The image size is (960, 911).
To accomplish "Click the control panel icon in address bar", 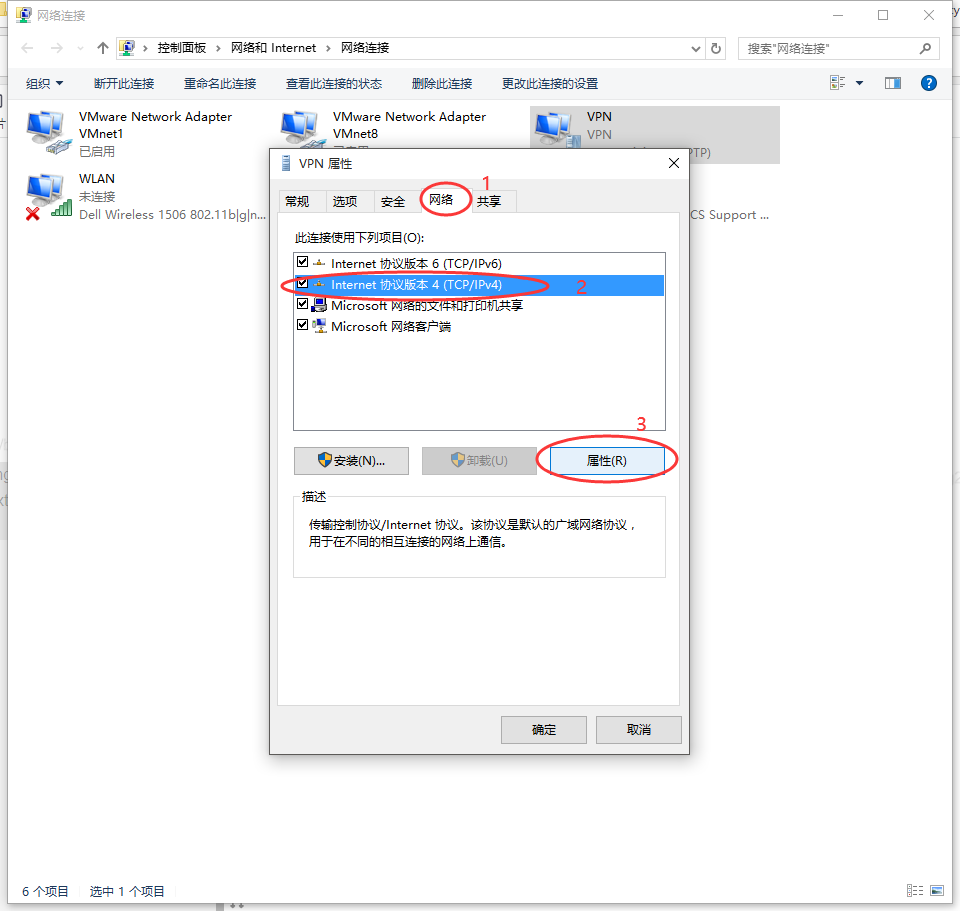I will [x=127, y=48].
